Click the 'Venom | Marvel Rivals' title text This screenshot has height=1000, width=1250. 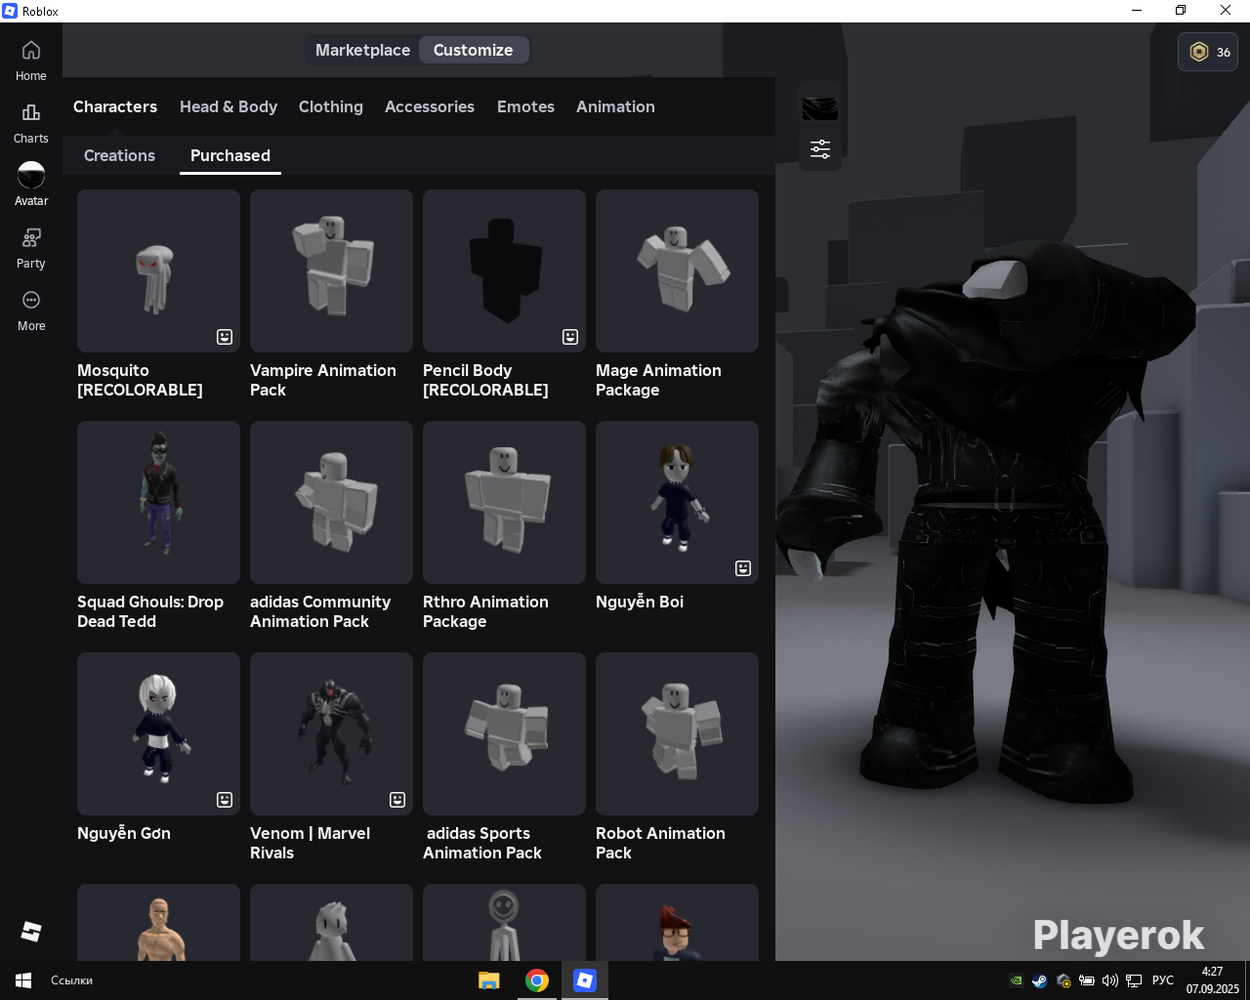point(310,843)
